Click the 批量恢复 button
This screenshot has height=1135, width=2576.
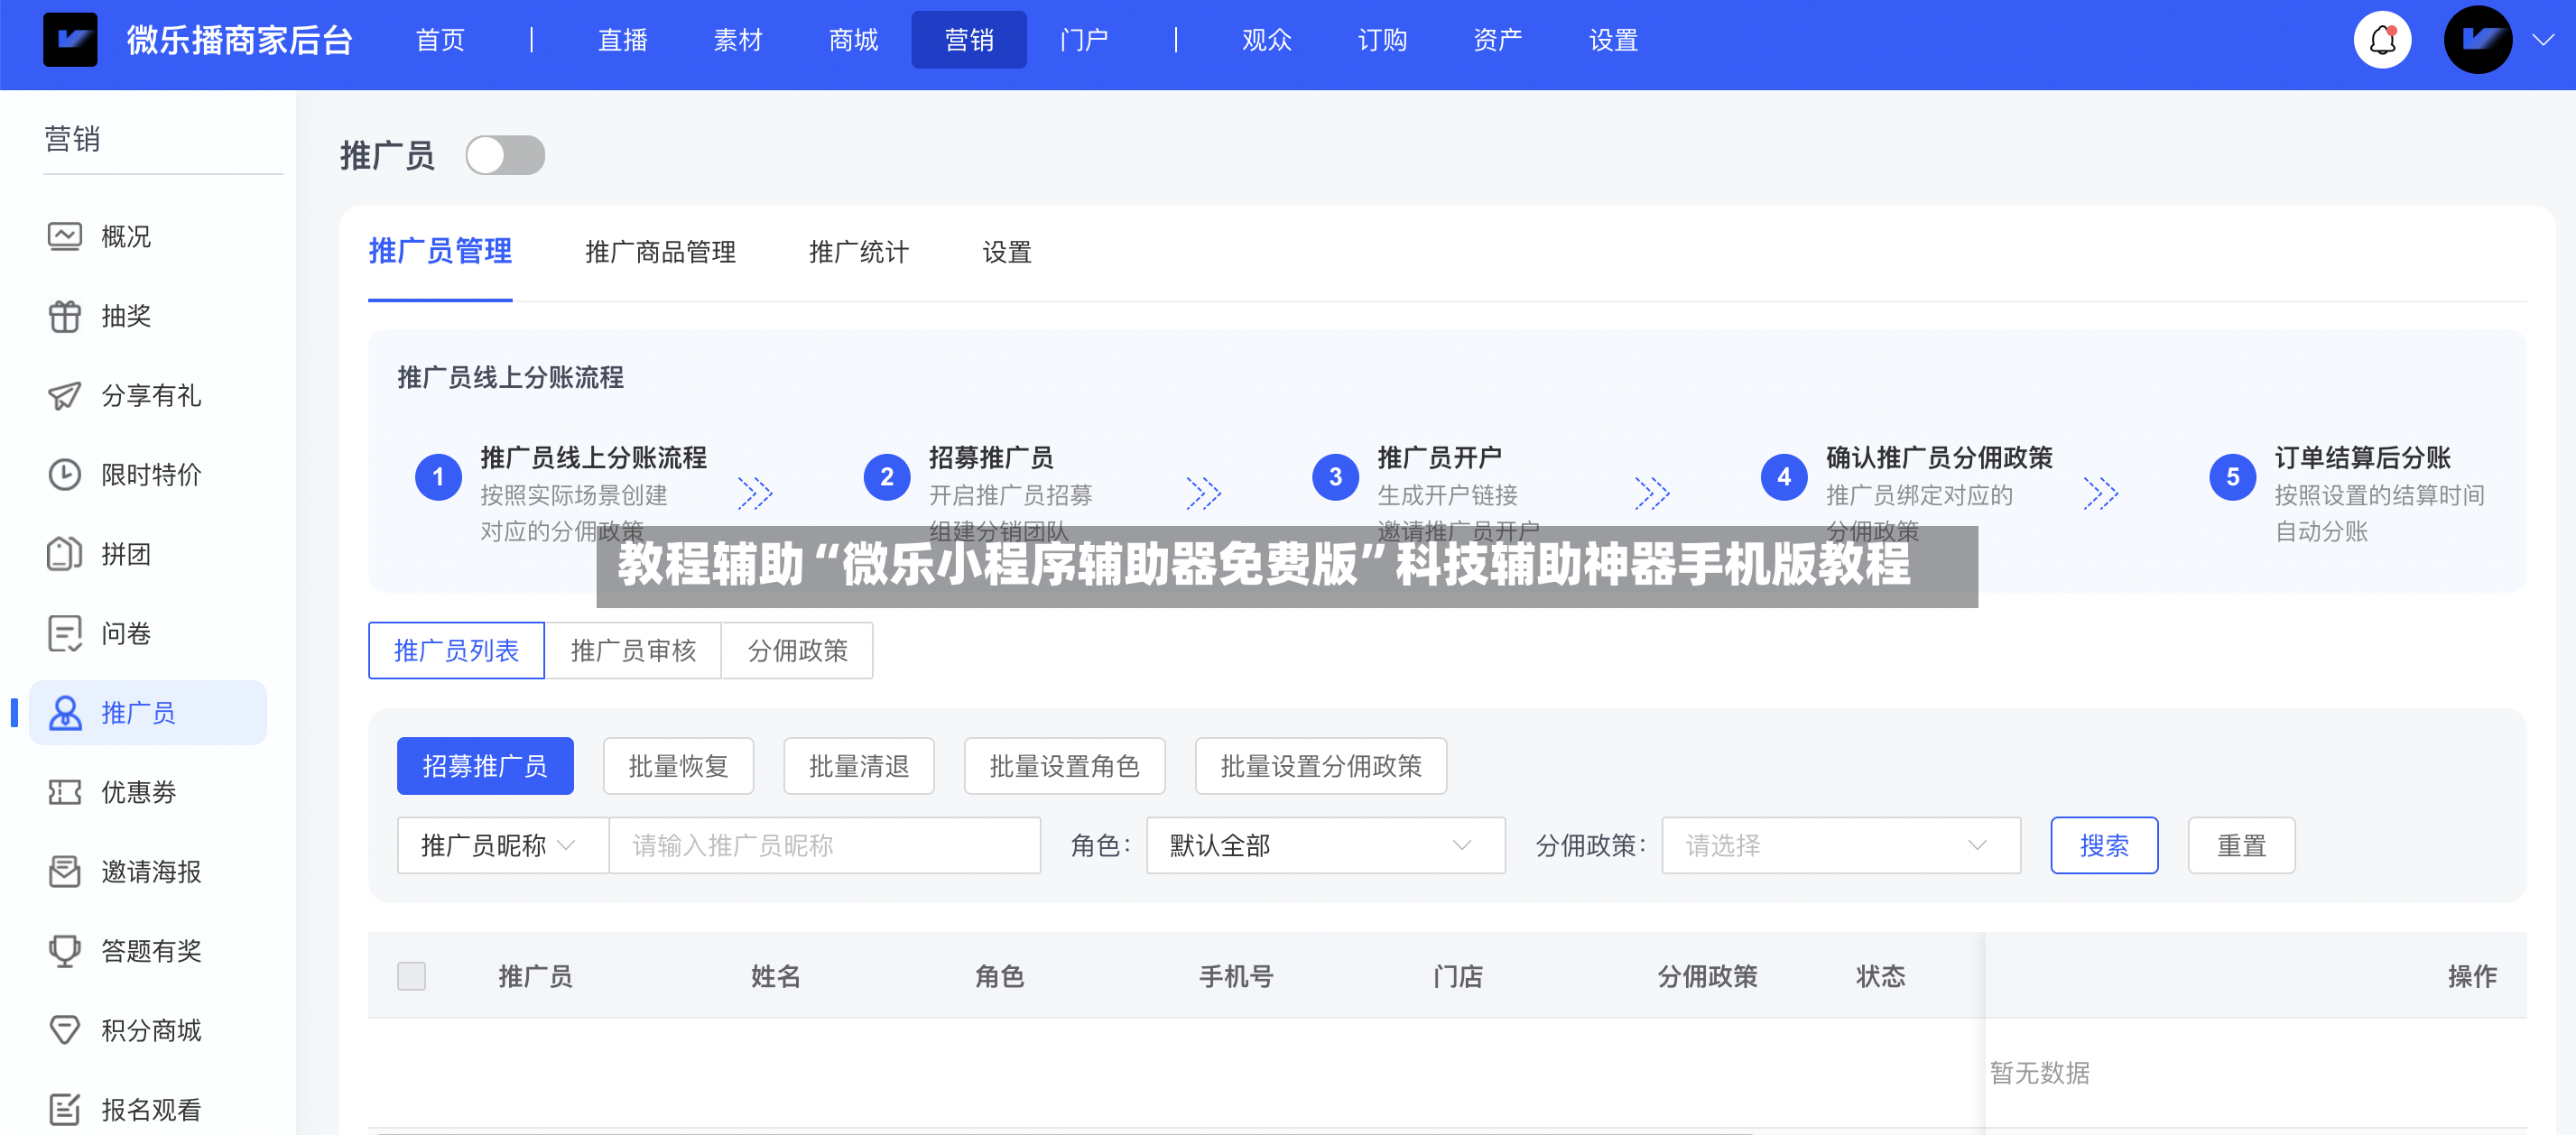point(678,766)
